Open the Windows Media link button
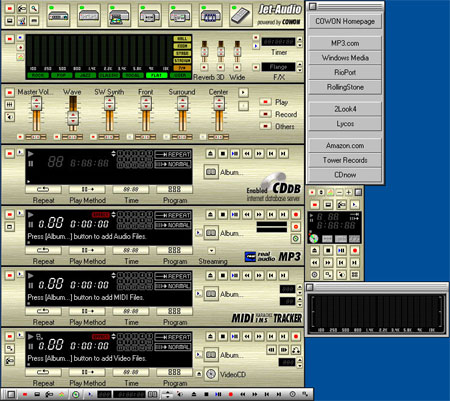 (345, 58)
